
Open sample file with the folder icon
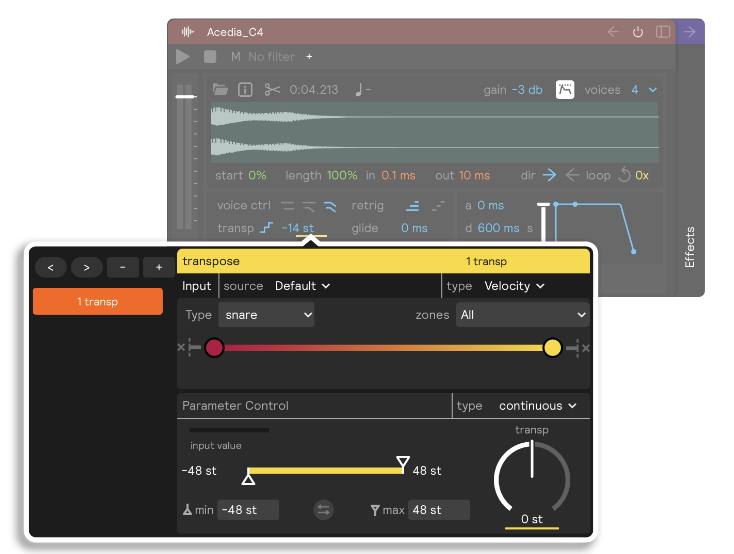click(x=220, y=89)
